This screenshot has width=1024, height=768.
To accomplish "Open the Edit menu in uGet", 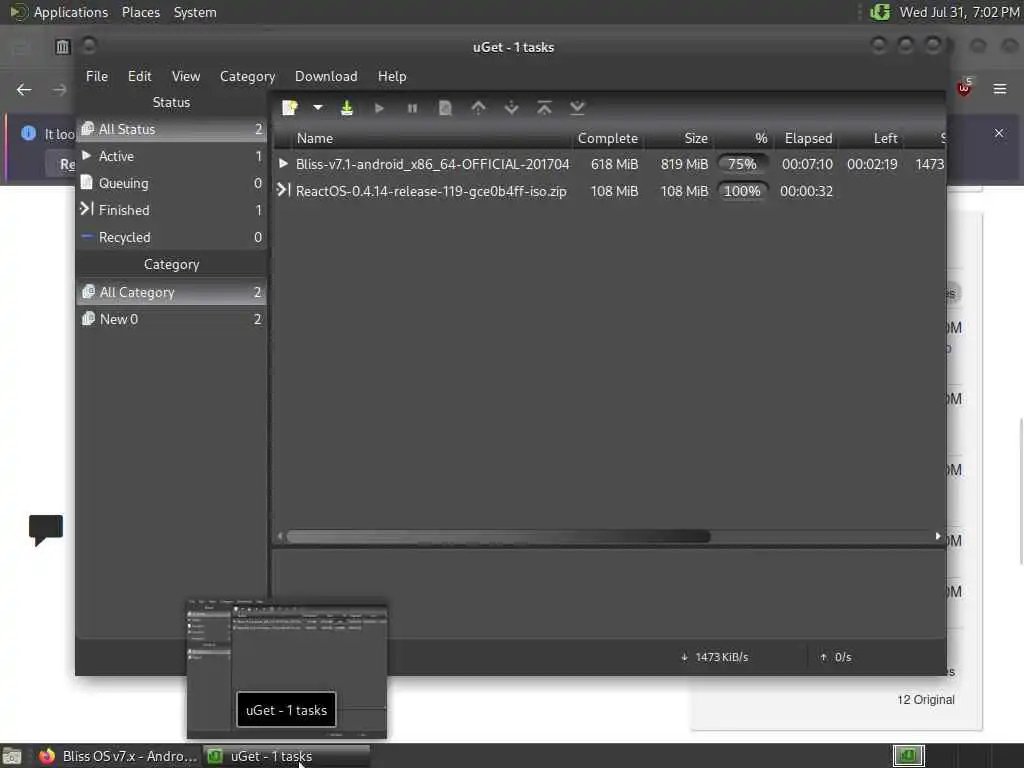I will pyautogui.click(x=139, y=76).
